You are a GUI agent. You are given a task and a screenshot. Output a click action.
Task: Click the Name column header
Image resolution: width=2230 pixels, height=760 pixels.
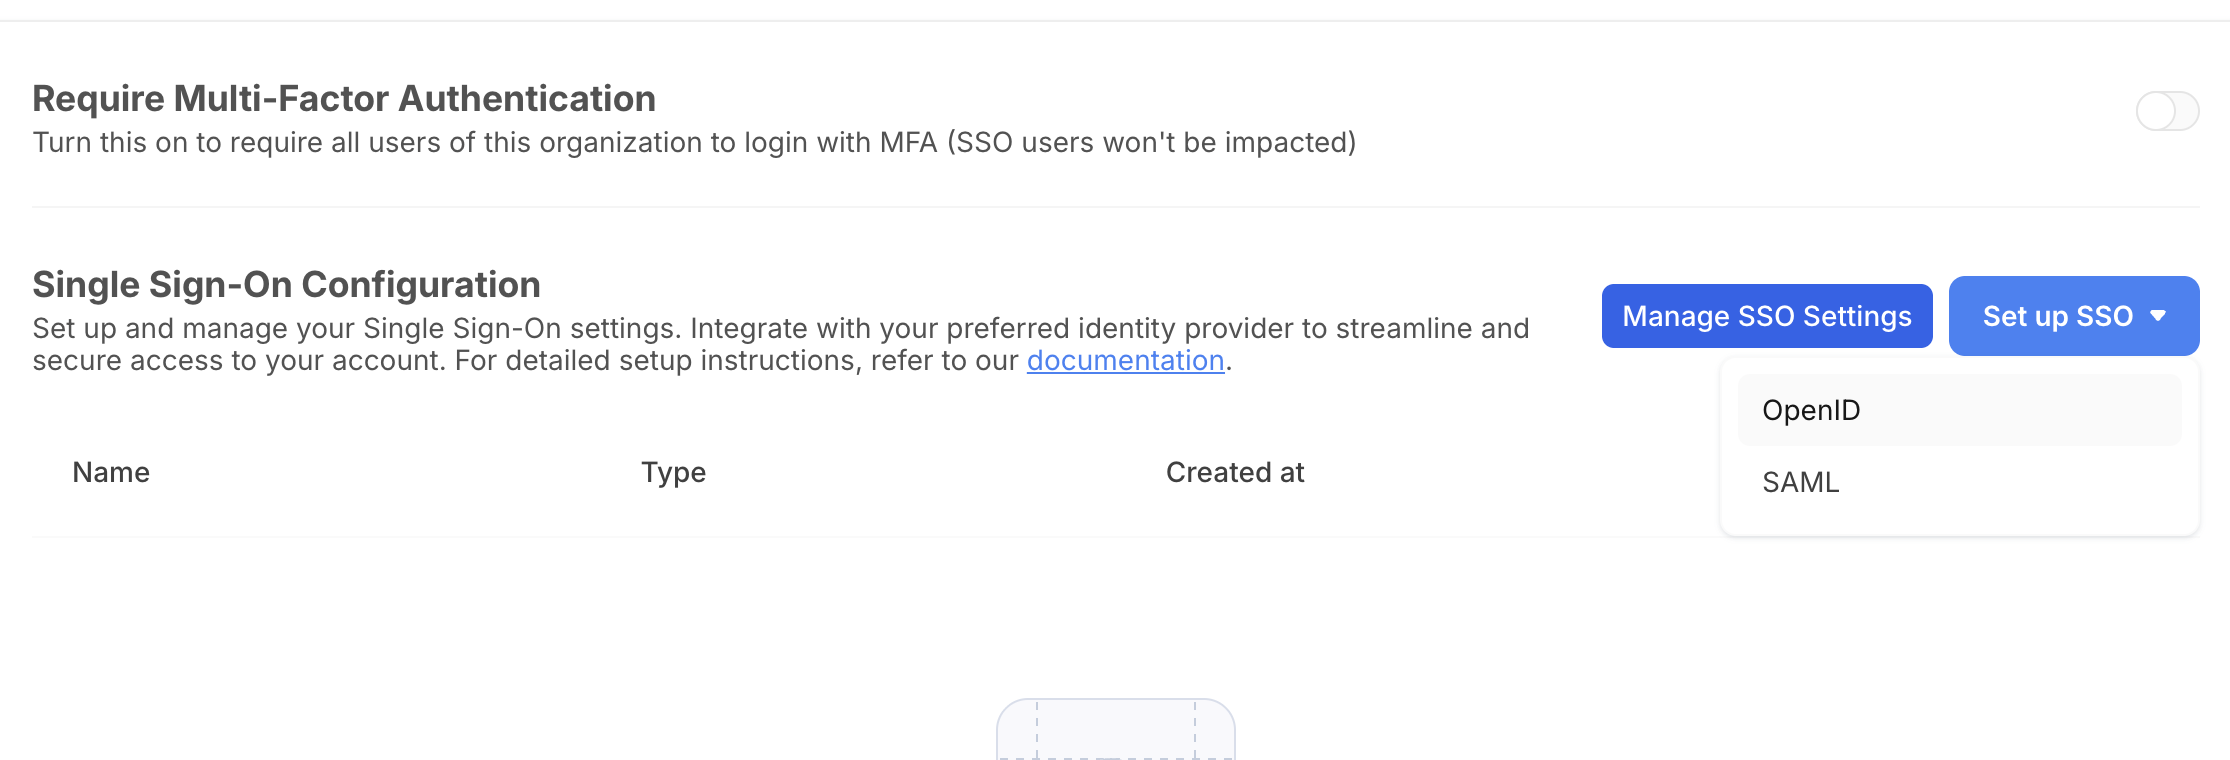(111, 472)
